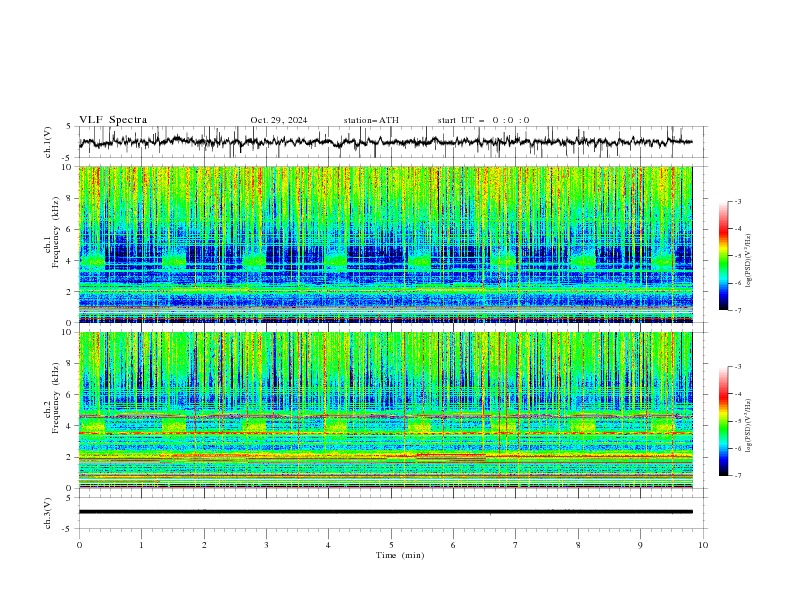Click the ch.1 spectrogram color scale bar
792x612 pixels.
(x=723, y=255)
